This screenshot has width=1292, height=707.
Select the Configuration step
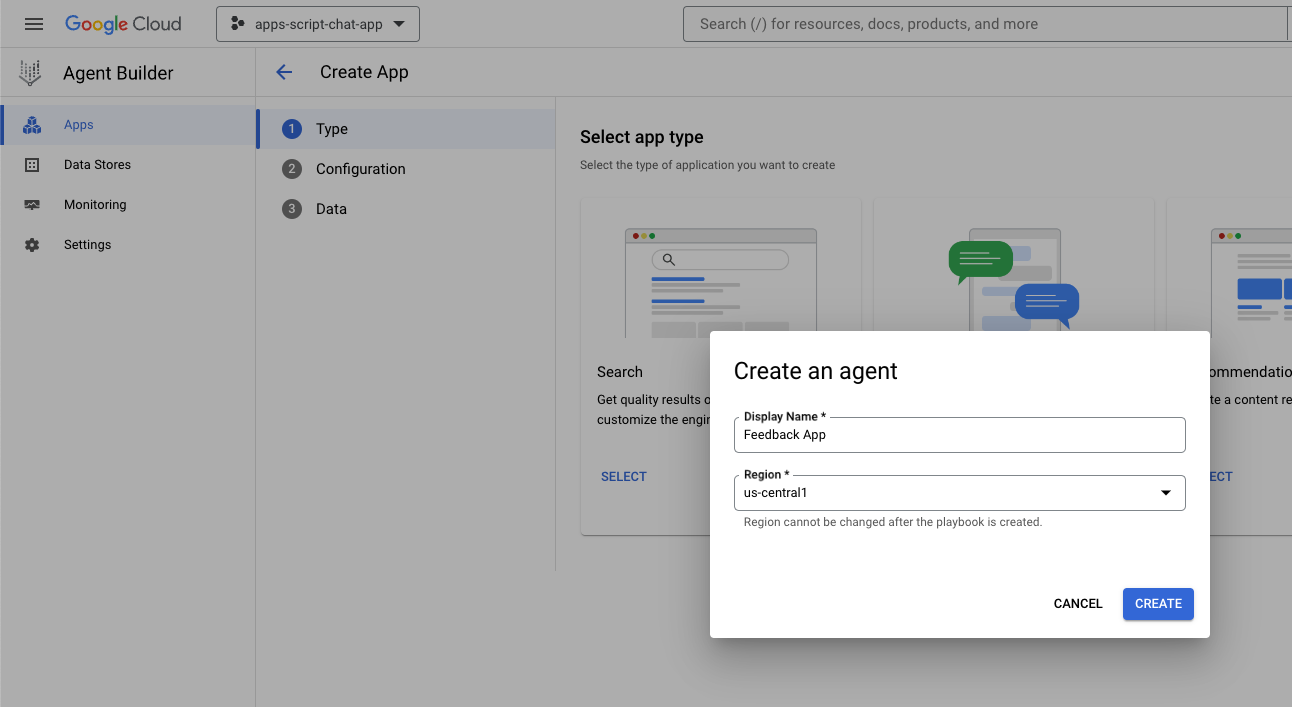[360, 169]
